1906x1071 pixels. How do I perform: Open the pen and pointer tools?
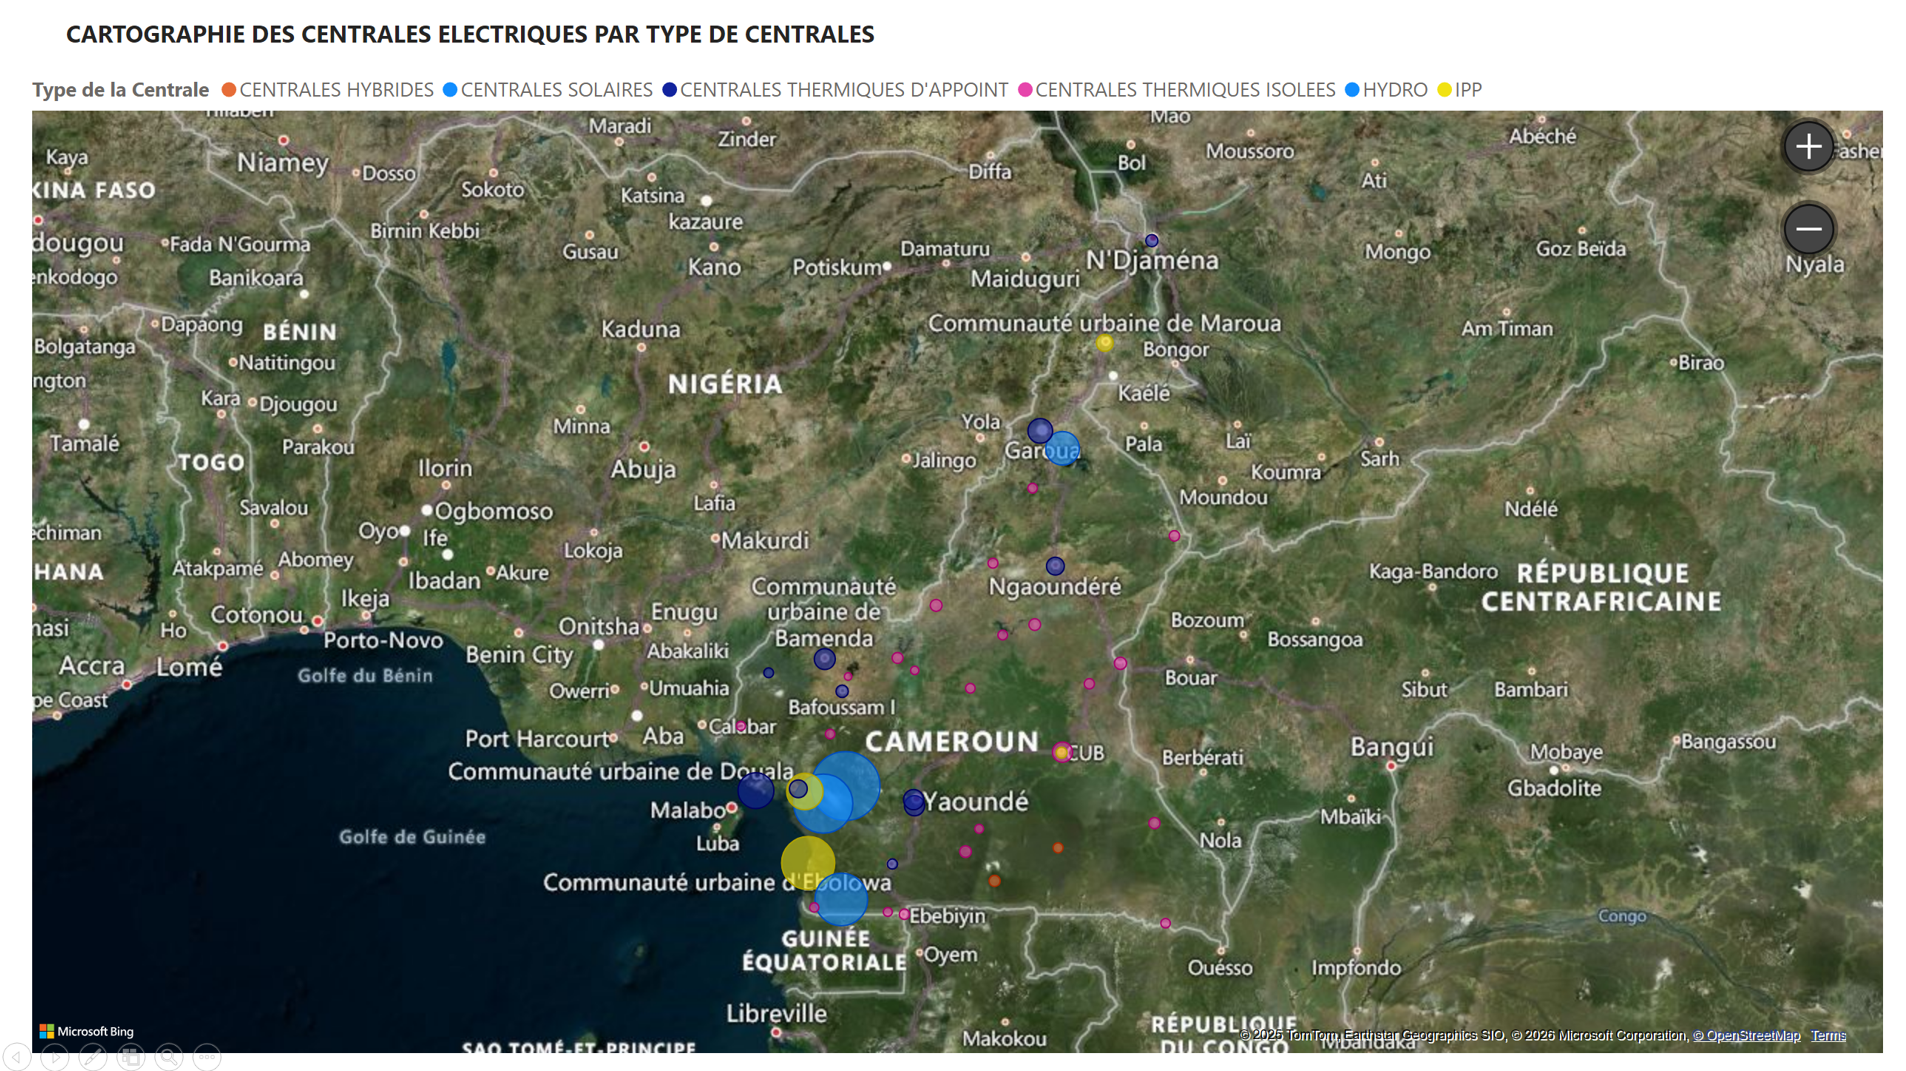click(93, 1056)
